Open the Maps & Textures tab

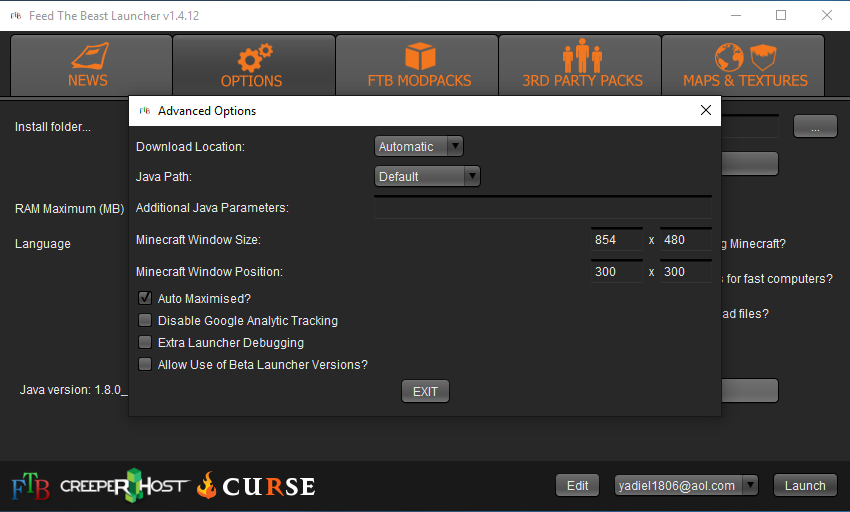(743, 66)
